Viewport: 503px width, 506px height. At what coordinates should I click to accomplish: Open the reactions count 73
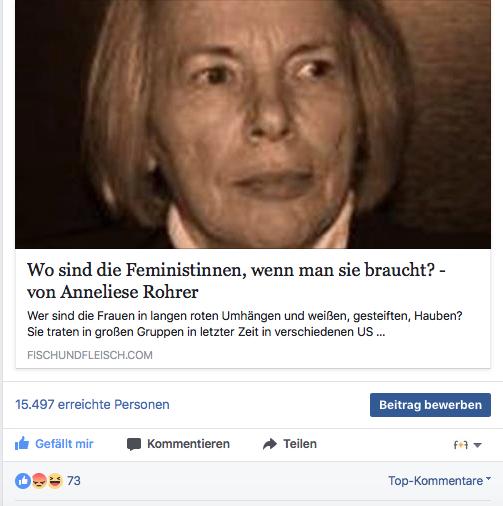[74, 481]
